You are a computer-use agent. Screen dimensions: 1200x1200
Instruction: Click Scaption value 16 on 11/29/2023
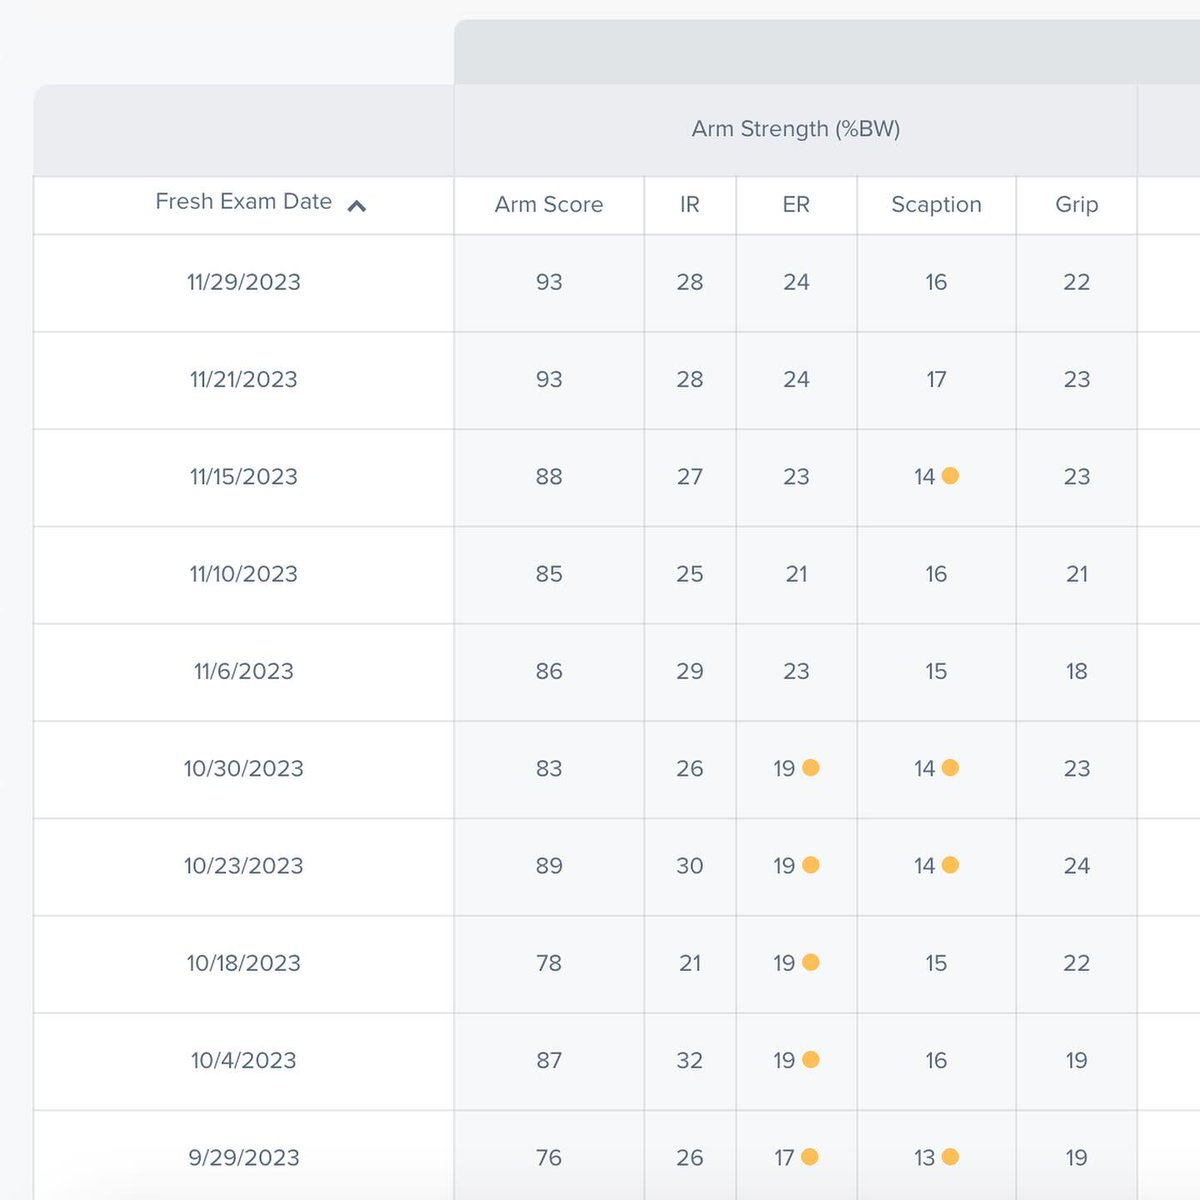pos(936,283)
